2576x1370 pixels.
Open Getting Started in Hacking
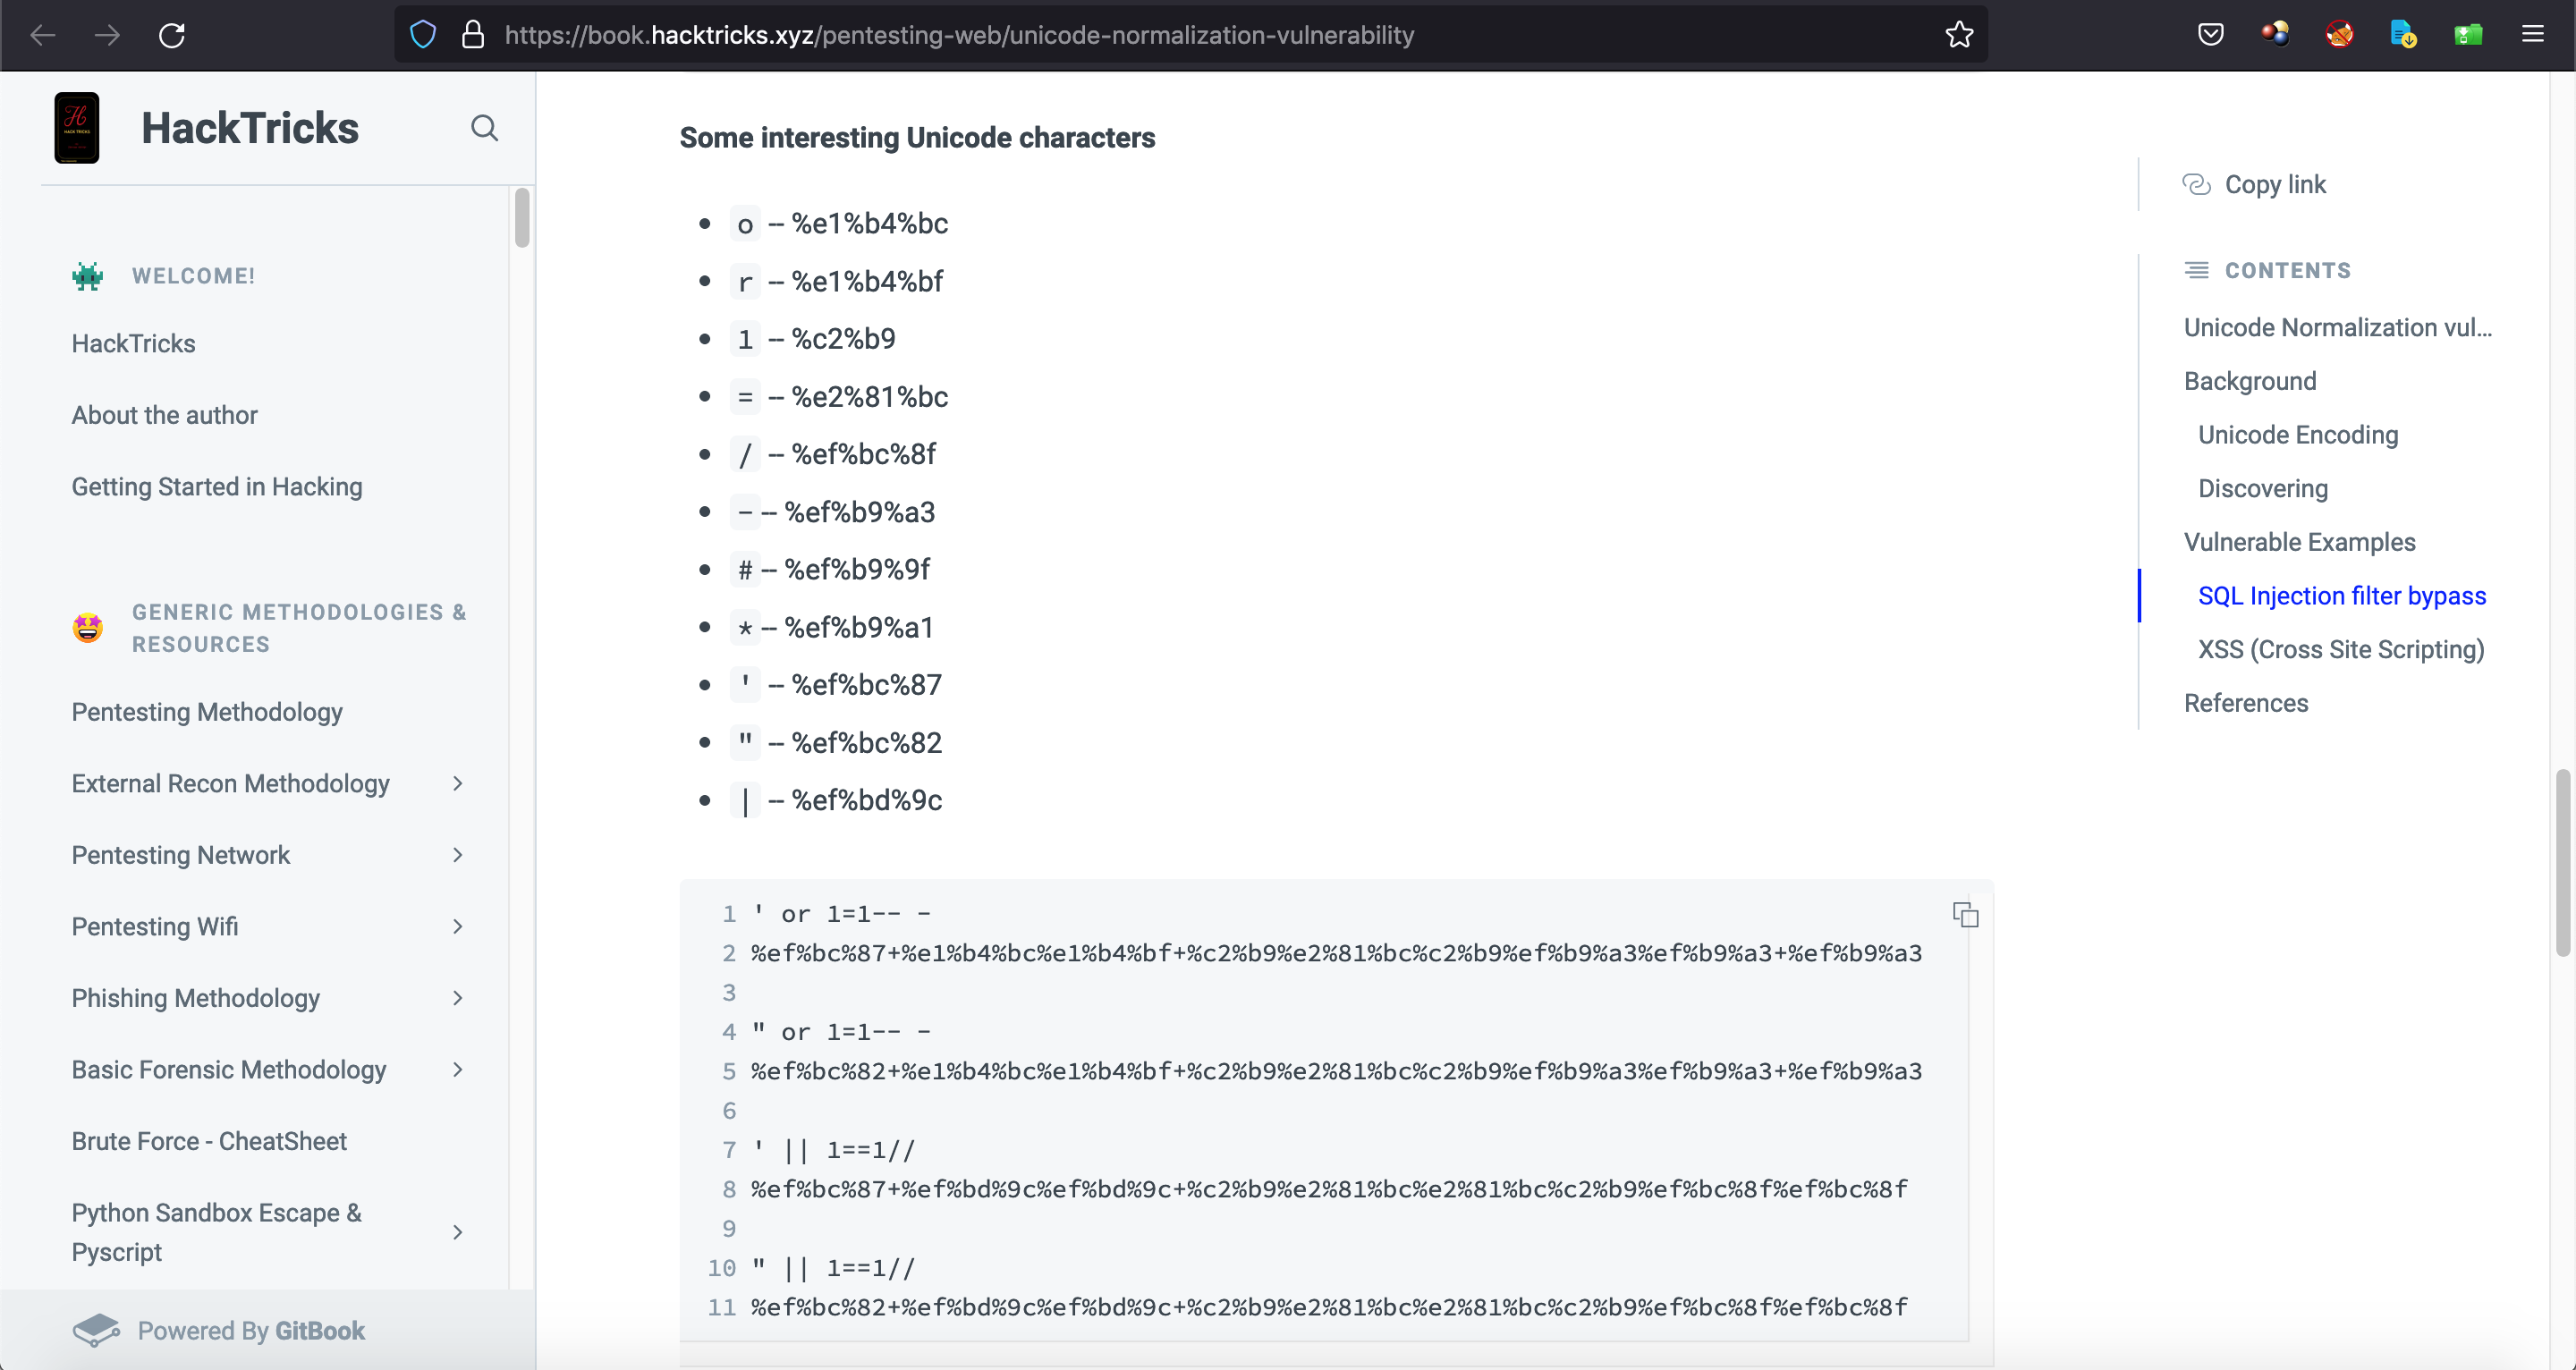tap(217, 487)
